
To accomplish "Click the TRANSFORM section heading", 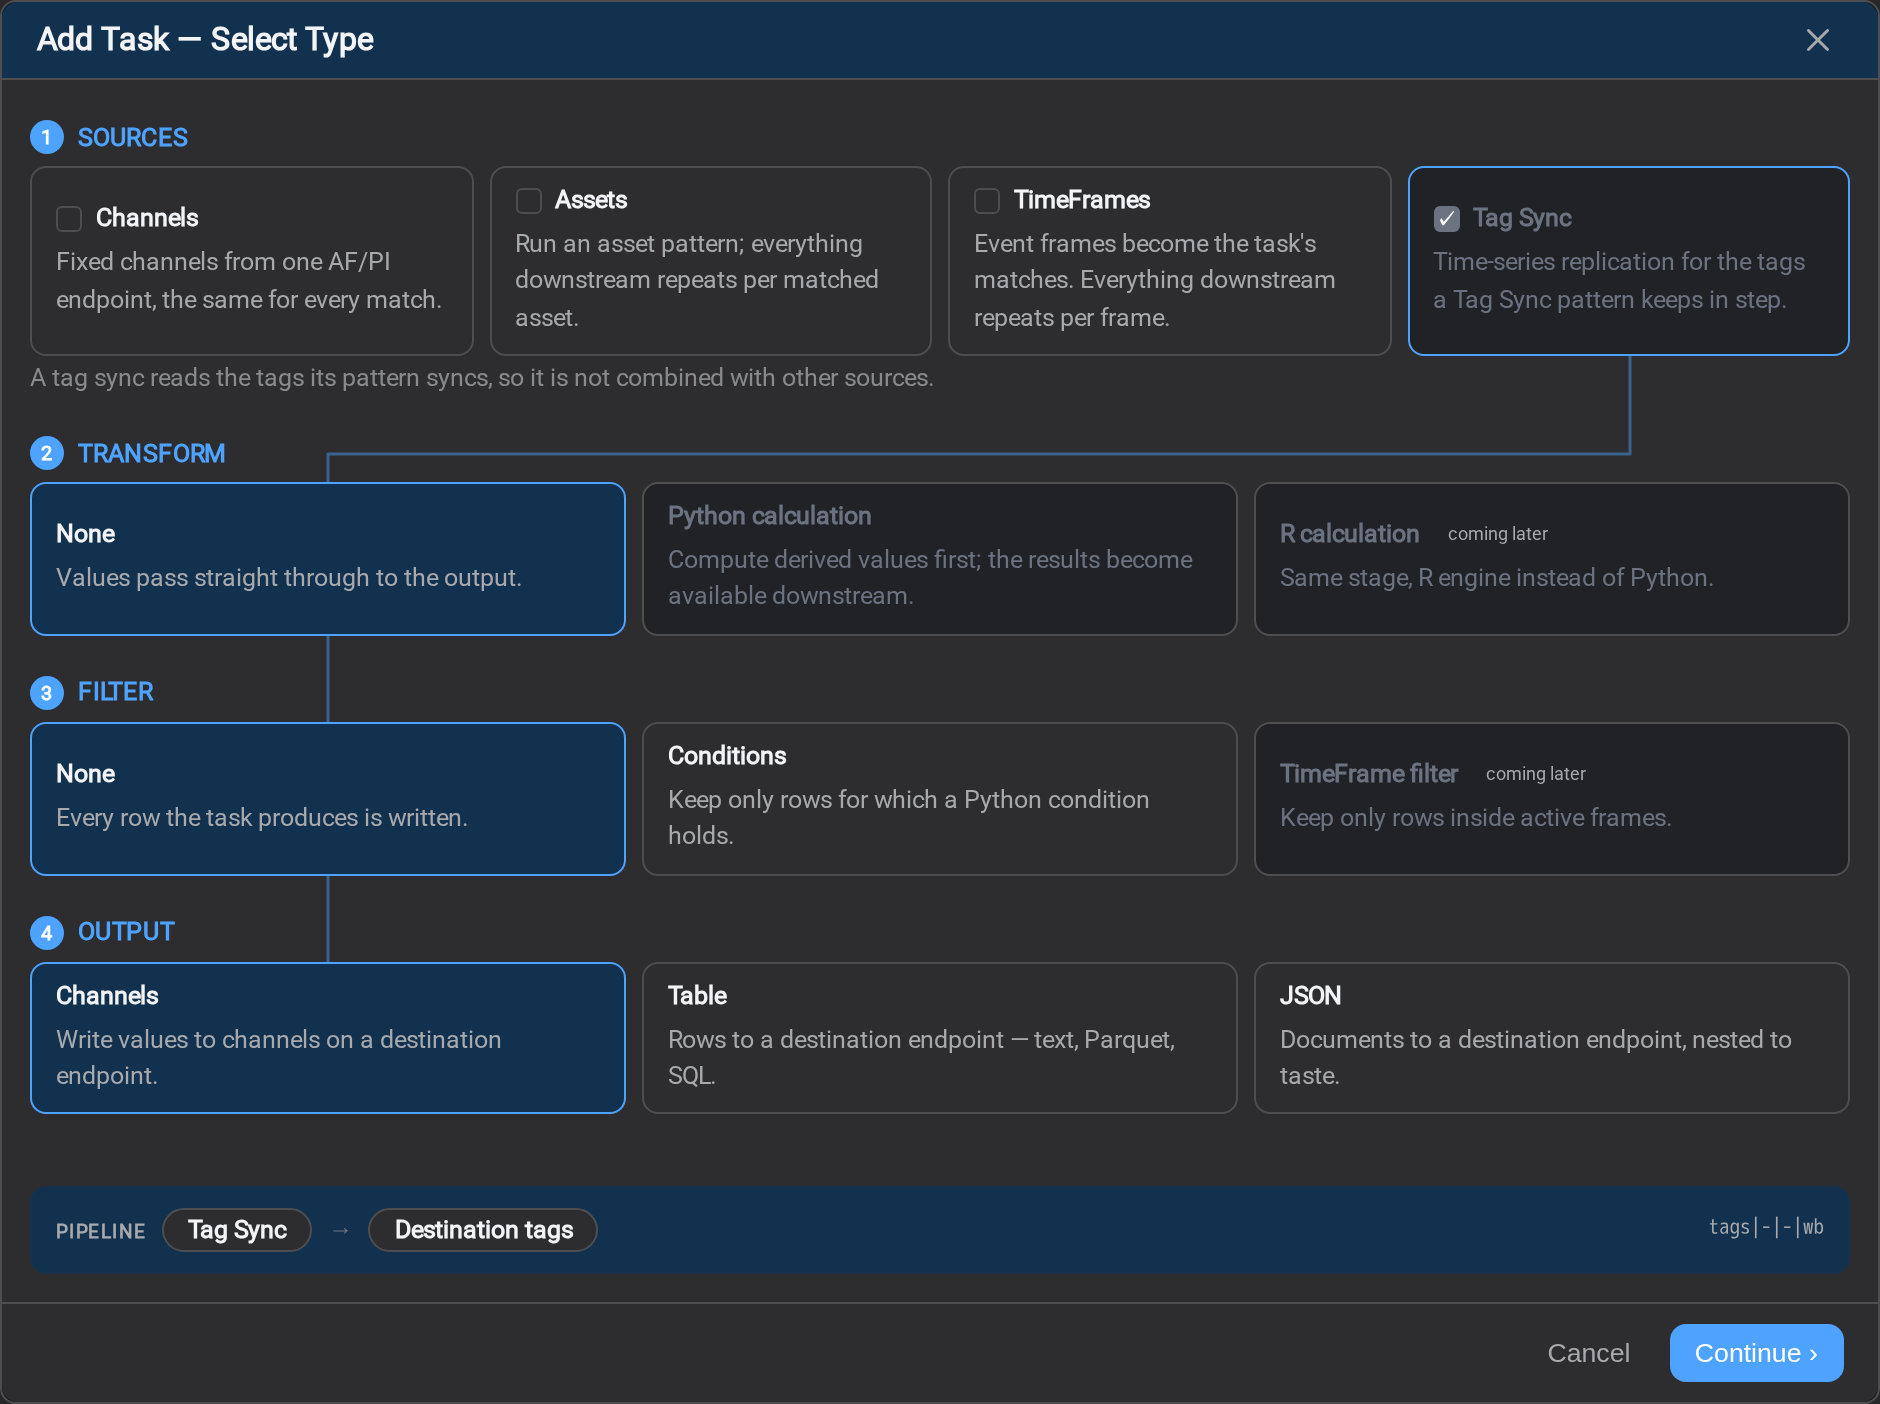I will tap(152, 453).
